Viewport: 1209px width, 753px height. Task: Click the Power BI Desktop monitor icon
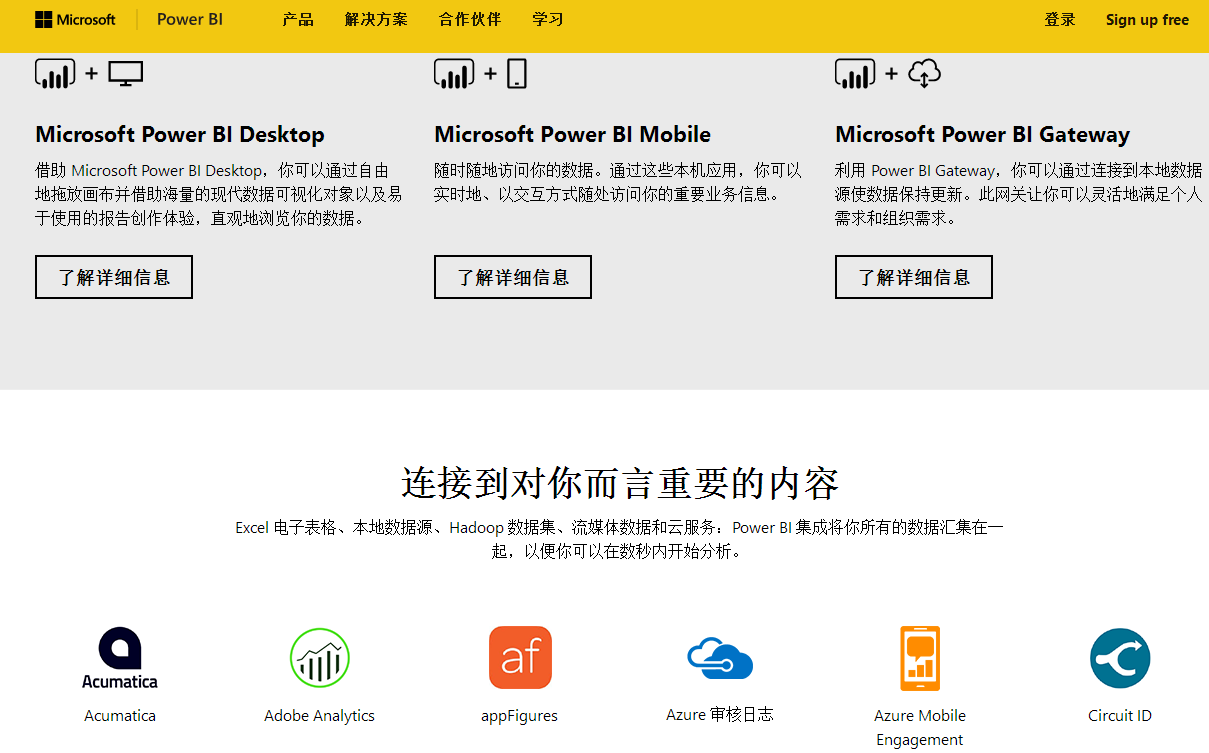(x=126, y=73)
